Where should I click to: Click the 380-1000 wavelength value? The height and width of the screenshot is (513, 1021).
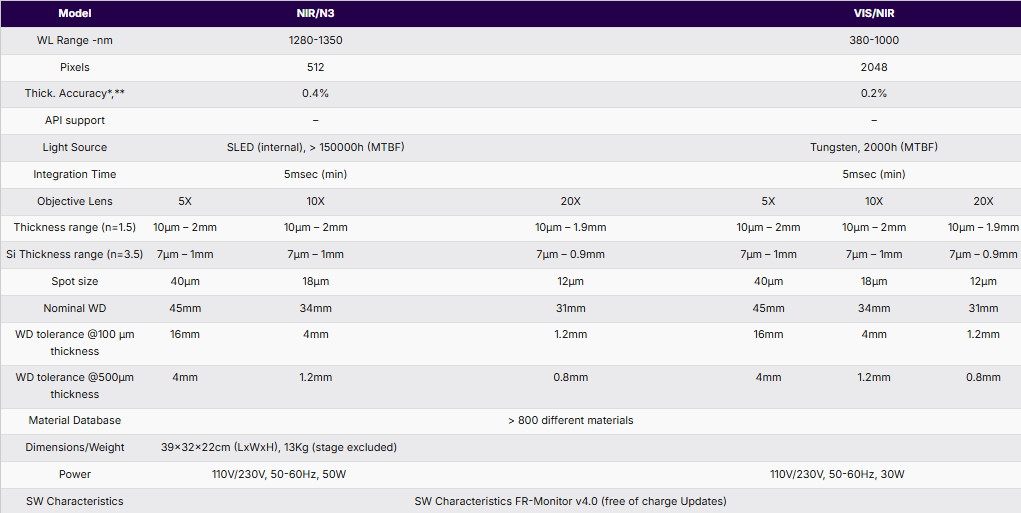[x=874, y=40]
